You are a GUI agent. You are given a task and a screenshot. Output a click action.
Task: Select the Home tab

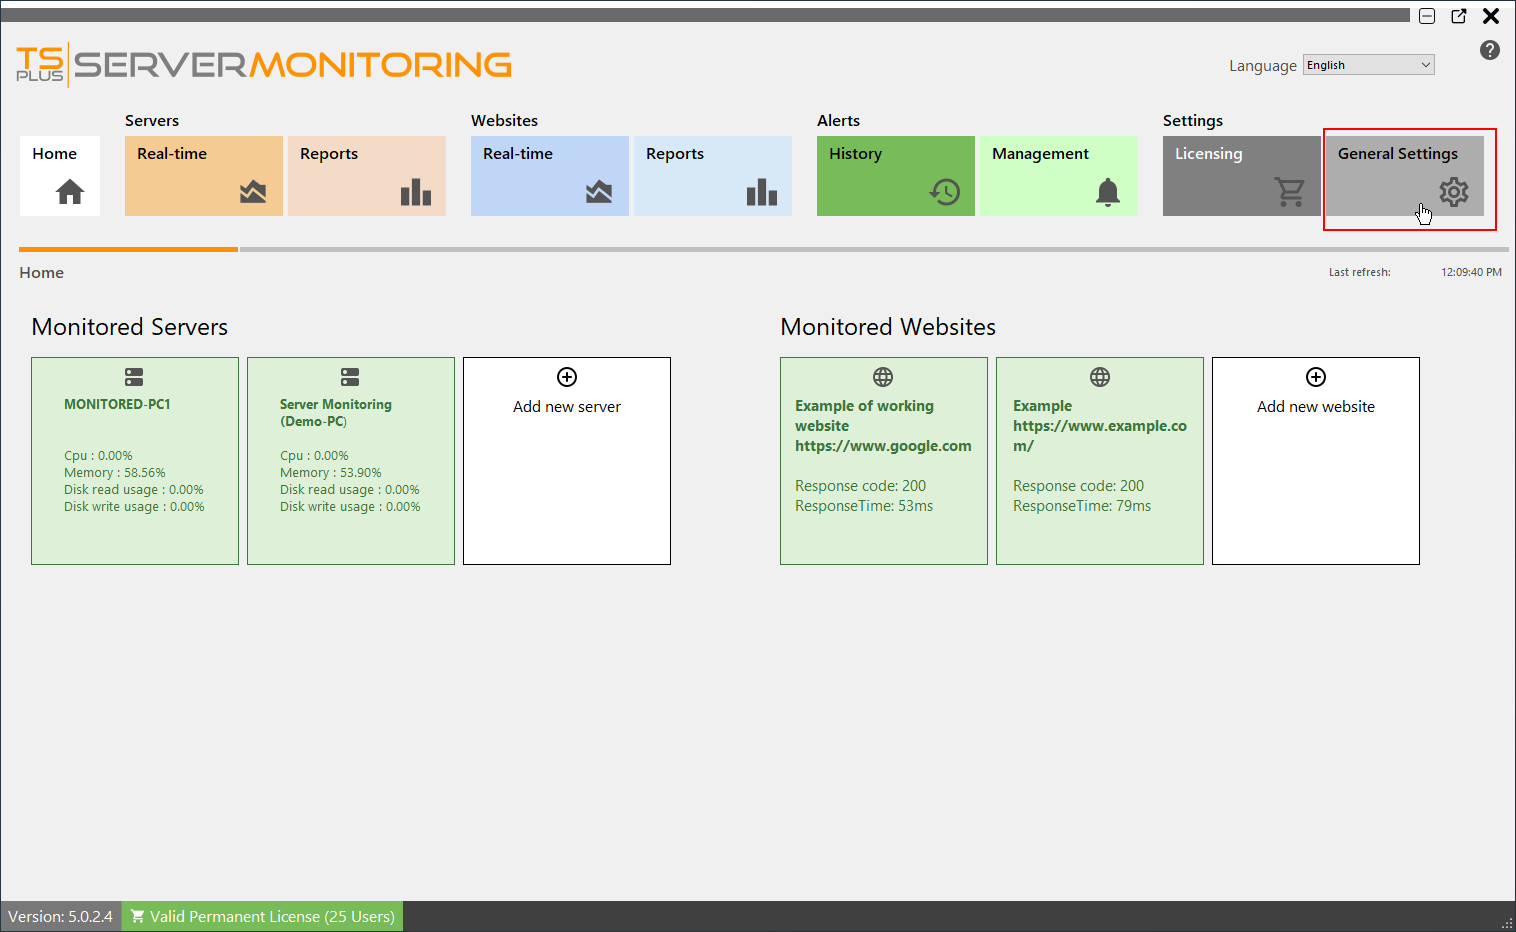click(59, 176)
